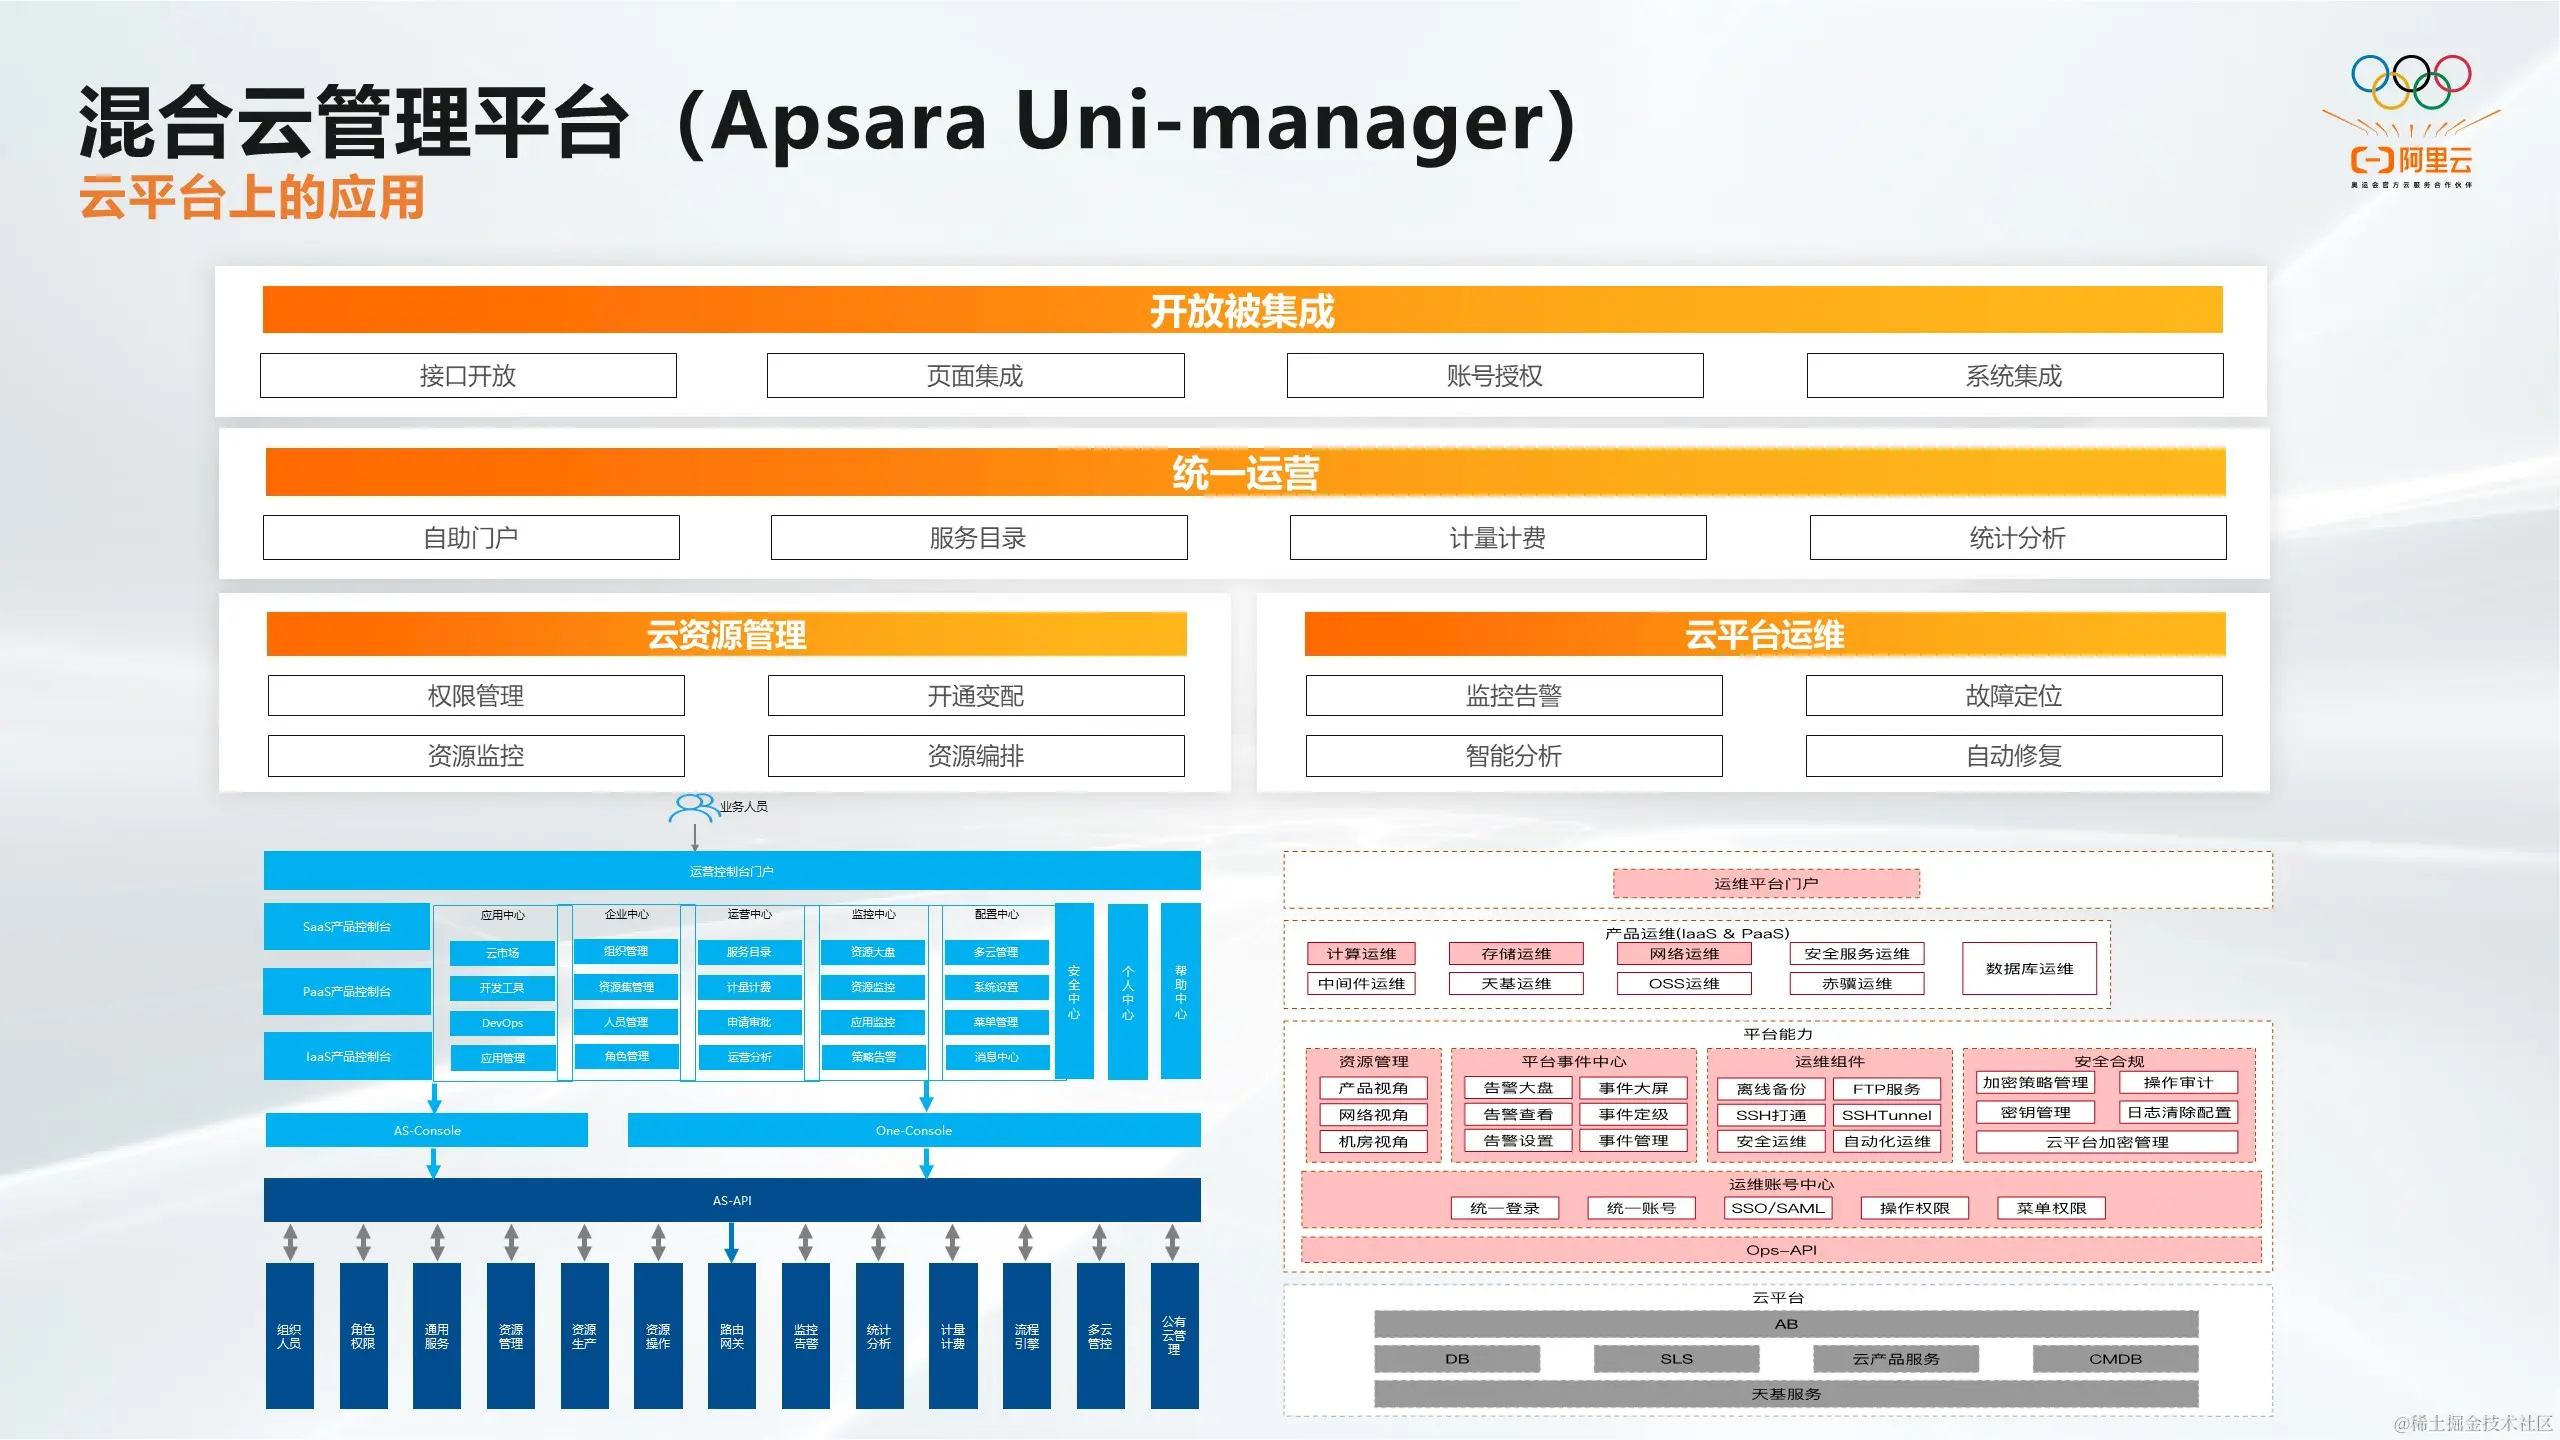Select the gray CMDB block
The height and width of the screenshot is (1440, 2560).
pyautogui.click(x=2115, y=1359)
